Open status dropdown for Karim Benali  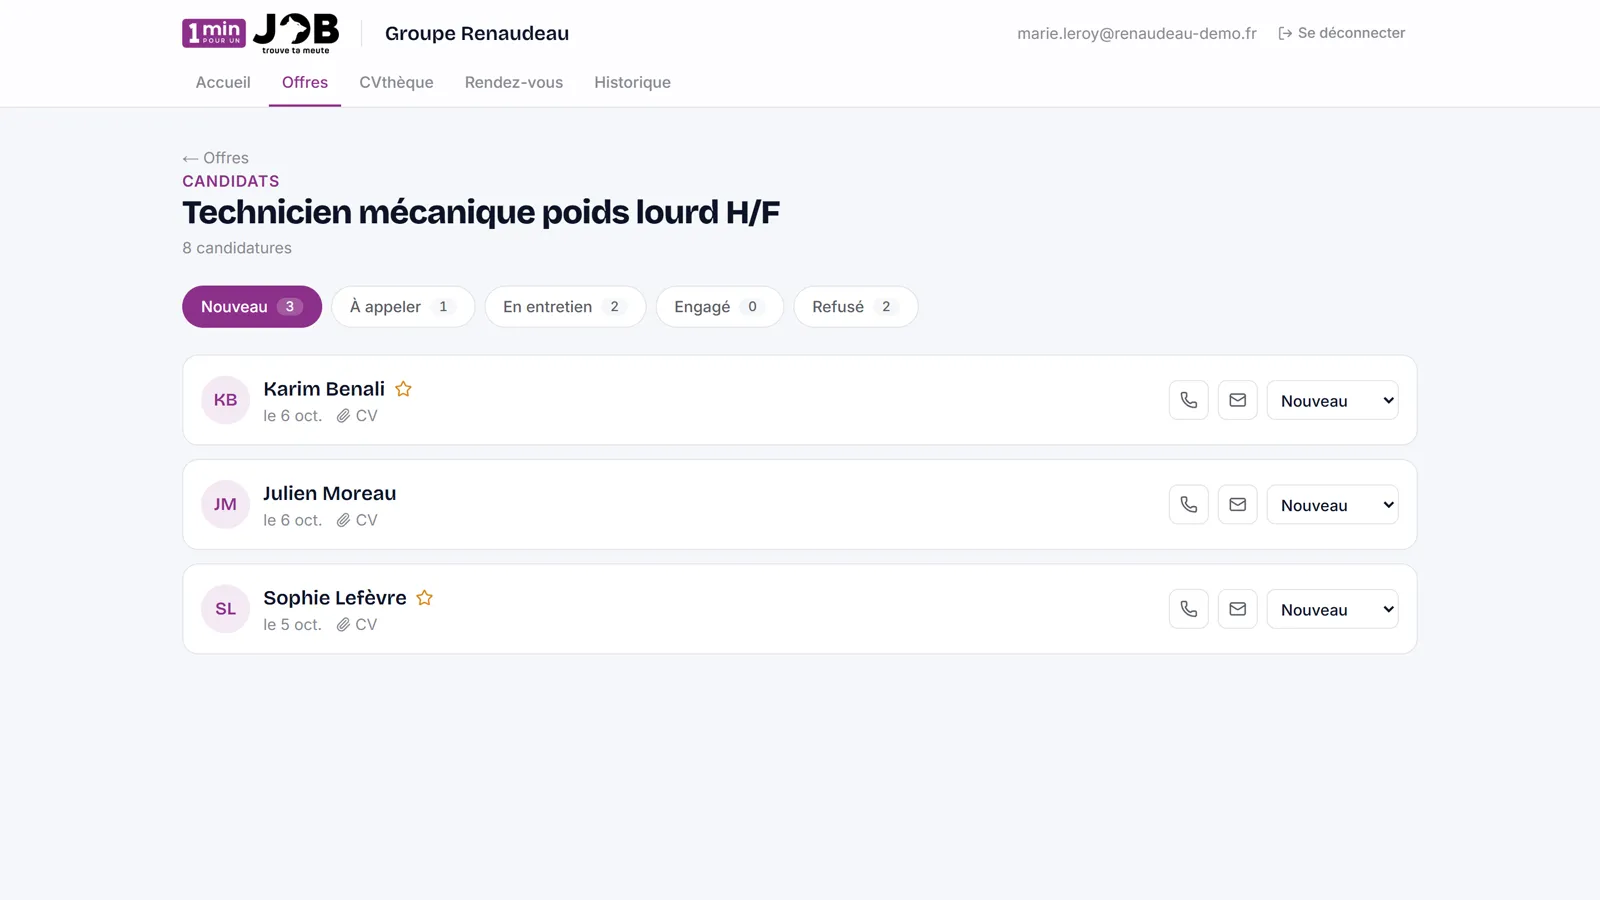pos(1332,400)
